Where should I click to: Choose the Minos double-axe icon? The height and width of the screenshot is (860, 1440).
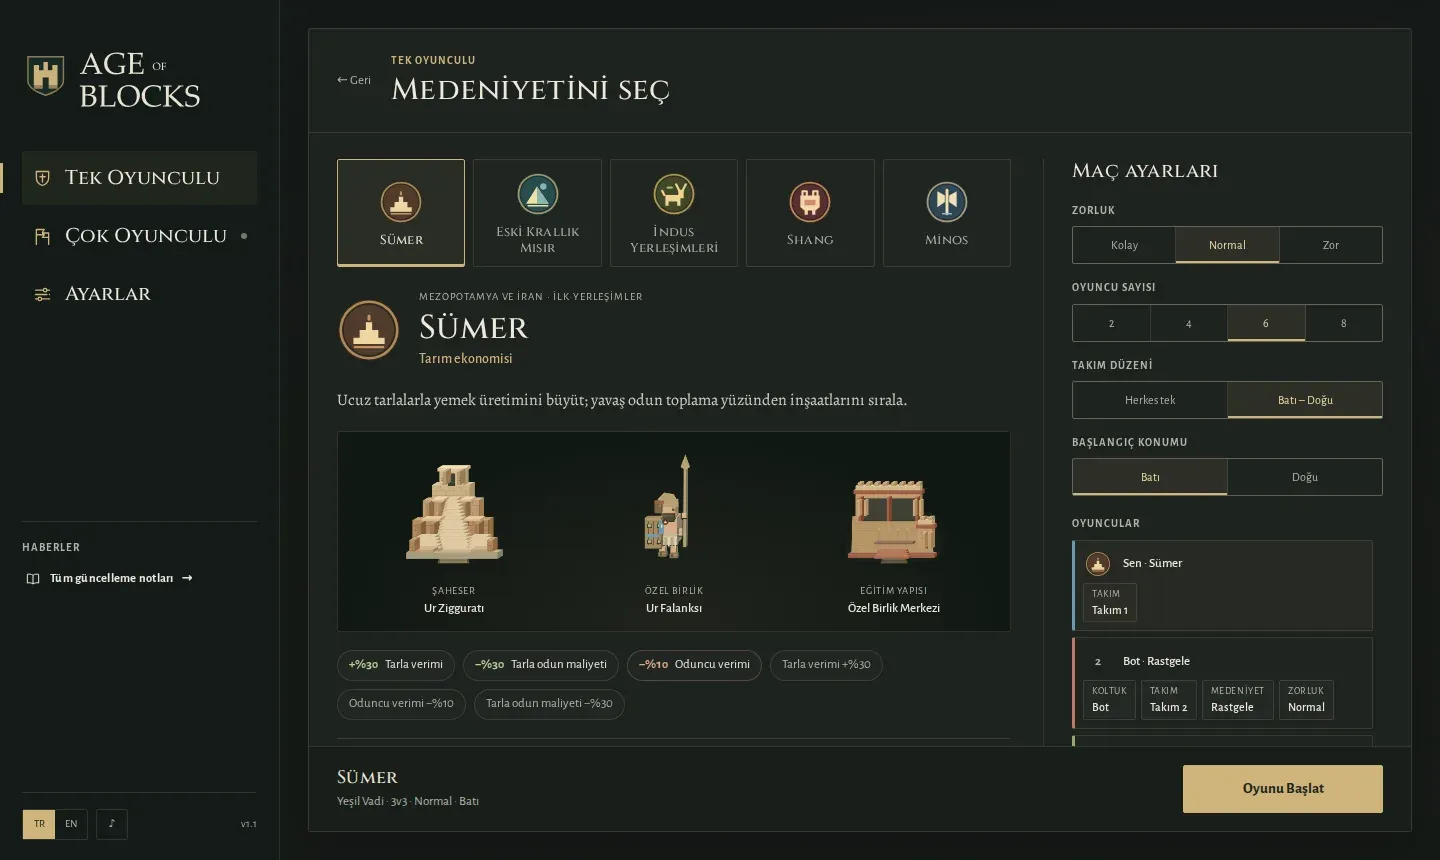(x=947, y=202)
